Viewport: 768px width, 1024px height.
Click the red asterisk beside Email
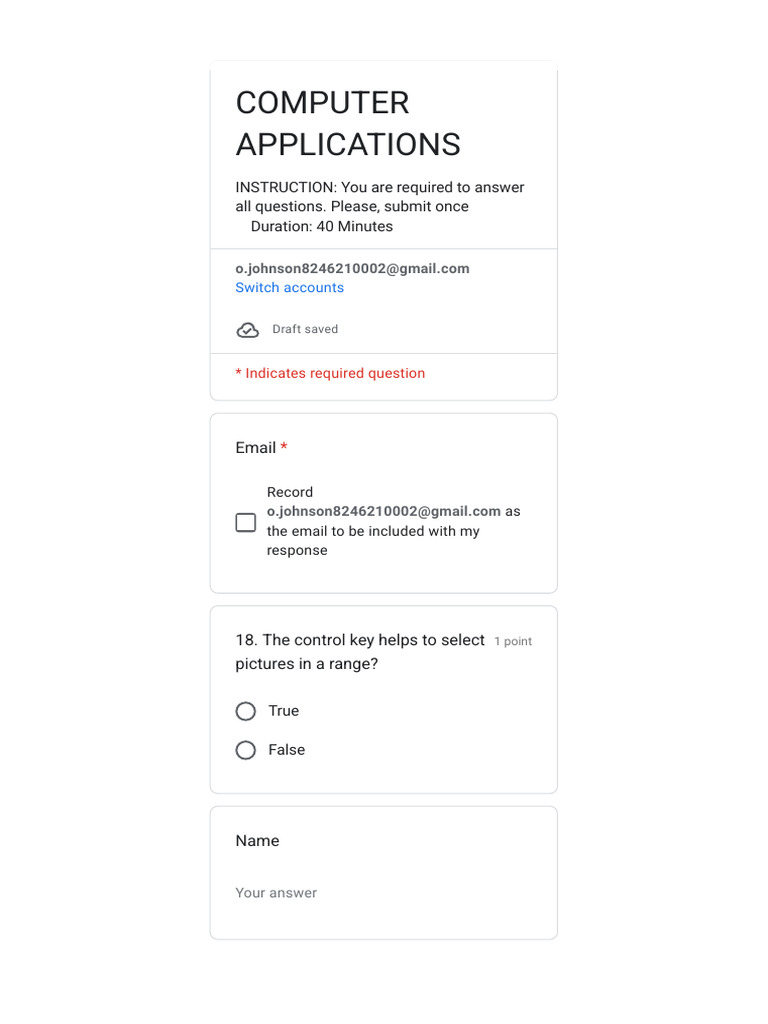click(284, 448)
